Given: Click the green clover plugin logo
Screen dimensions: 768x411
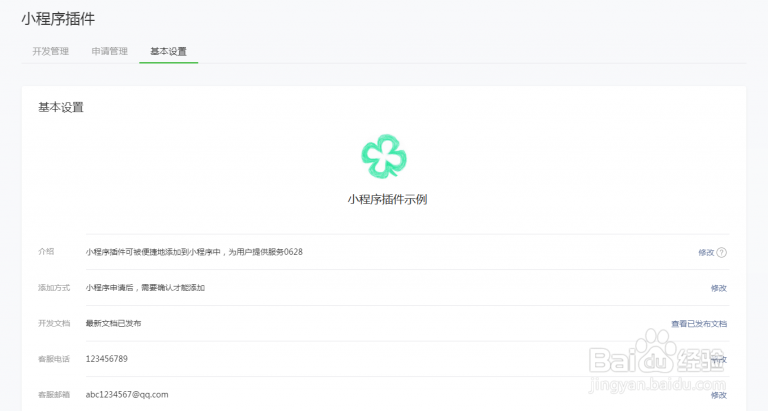Looking at the screenshot, I should 384,156.
